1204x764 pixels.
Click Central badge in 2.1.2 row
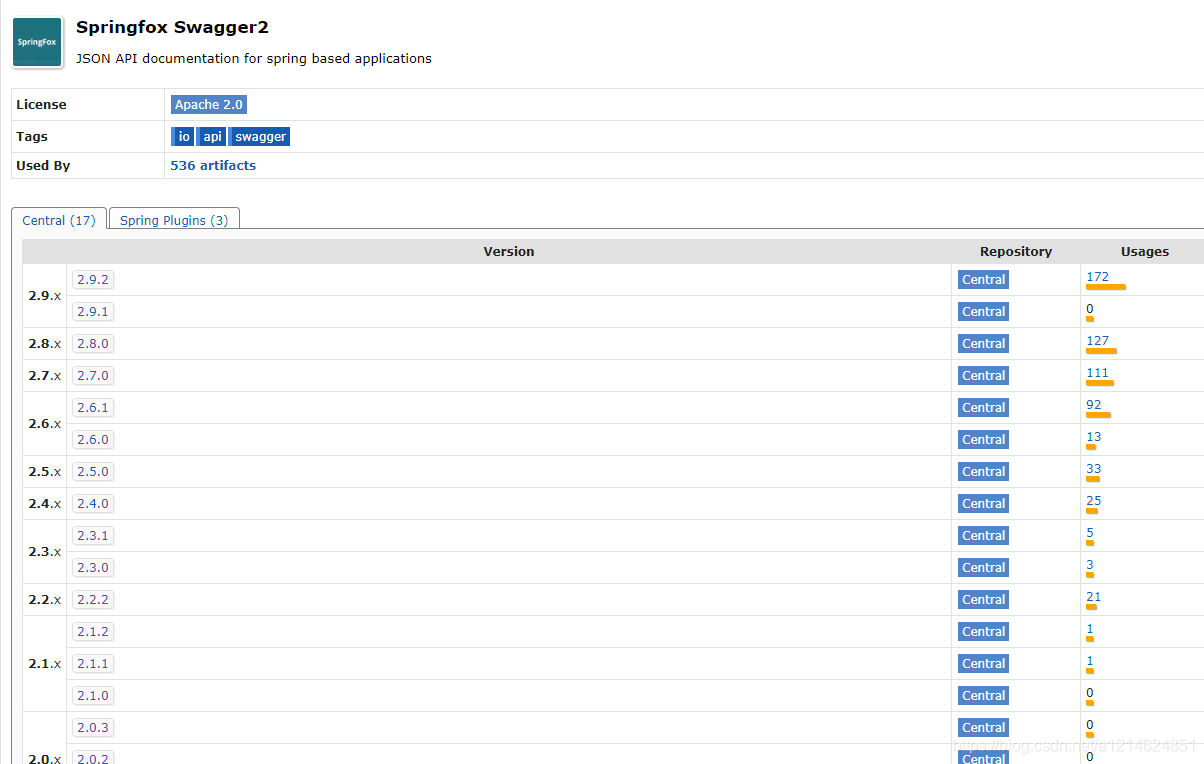983,632
